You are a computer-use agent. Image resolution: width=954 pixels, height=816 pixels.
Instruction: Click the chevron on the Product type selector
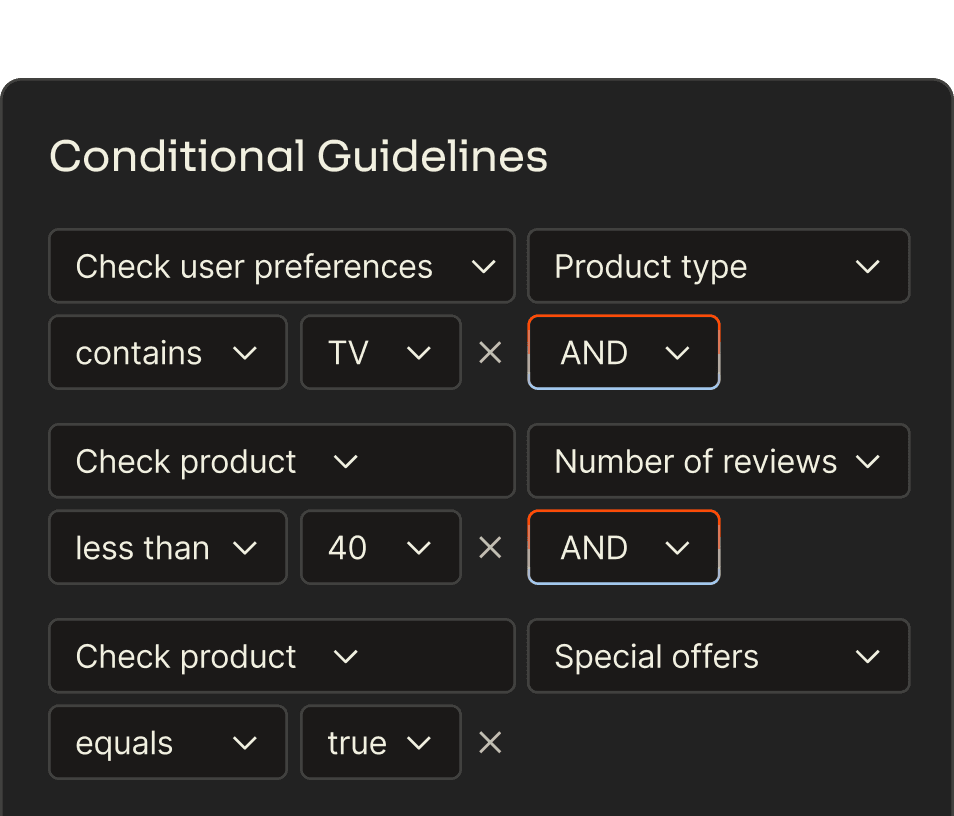click(867, 266)
